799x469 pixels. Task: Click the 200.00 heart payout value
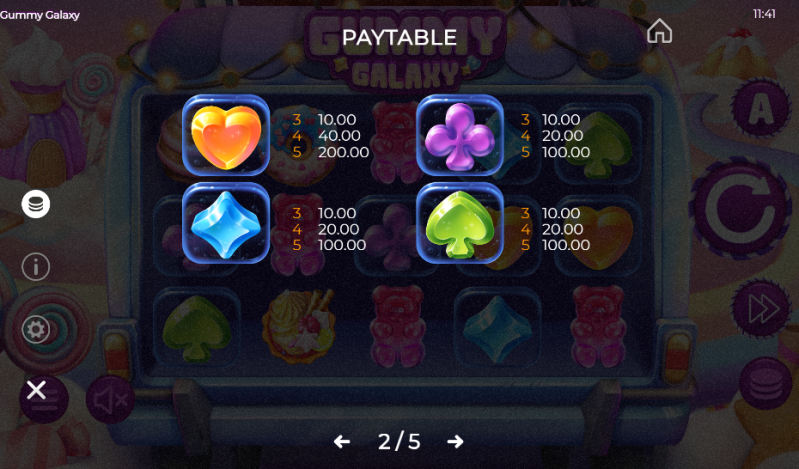click(x=343, y=152)
